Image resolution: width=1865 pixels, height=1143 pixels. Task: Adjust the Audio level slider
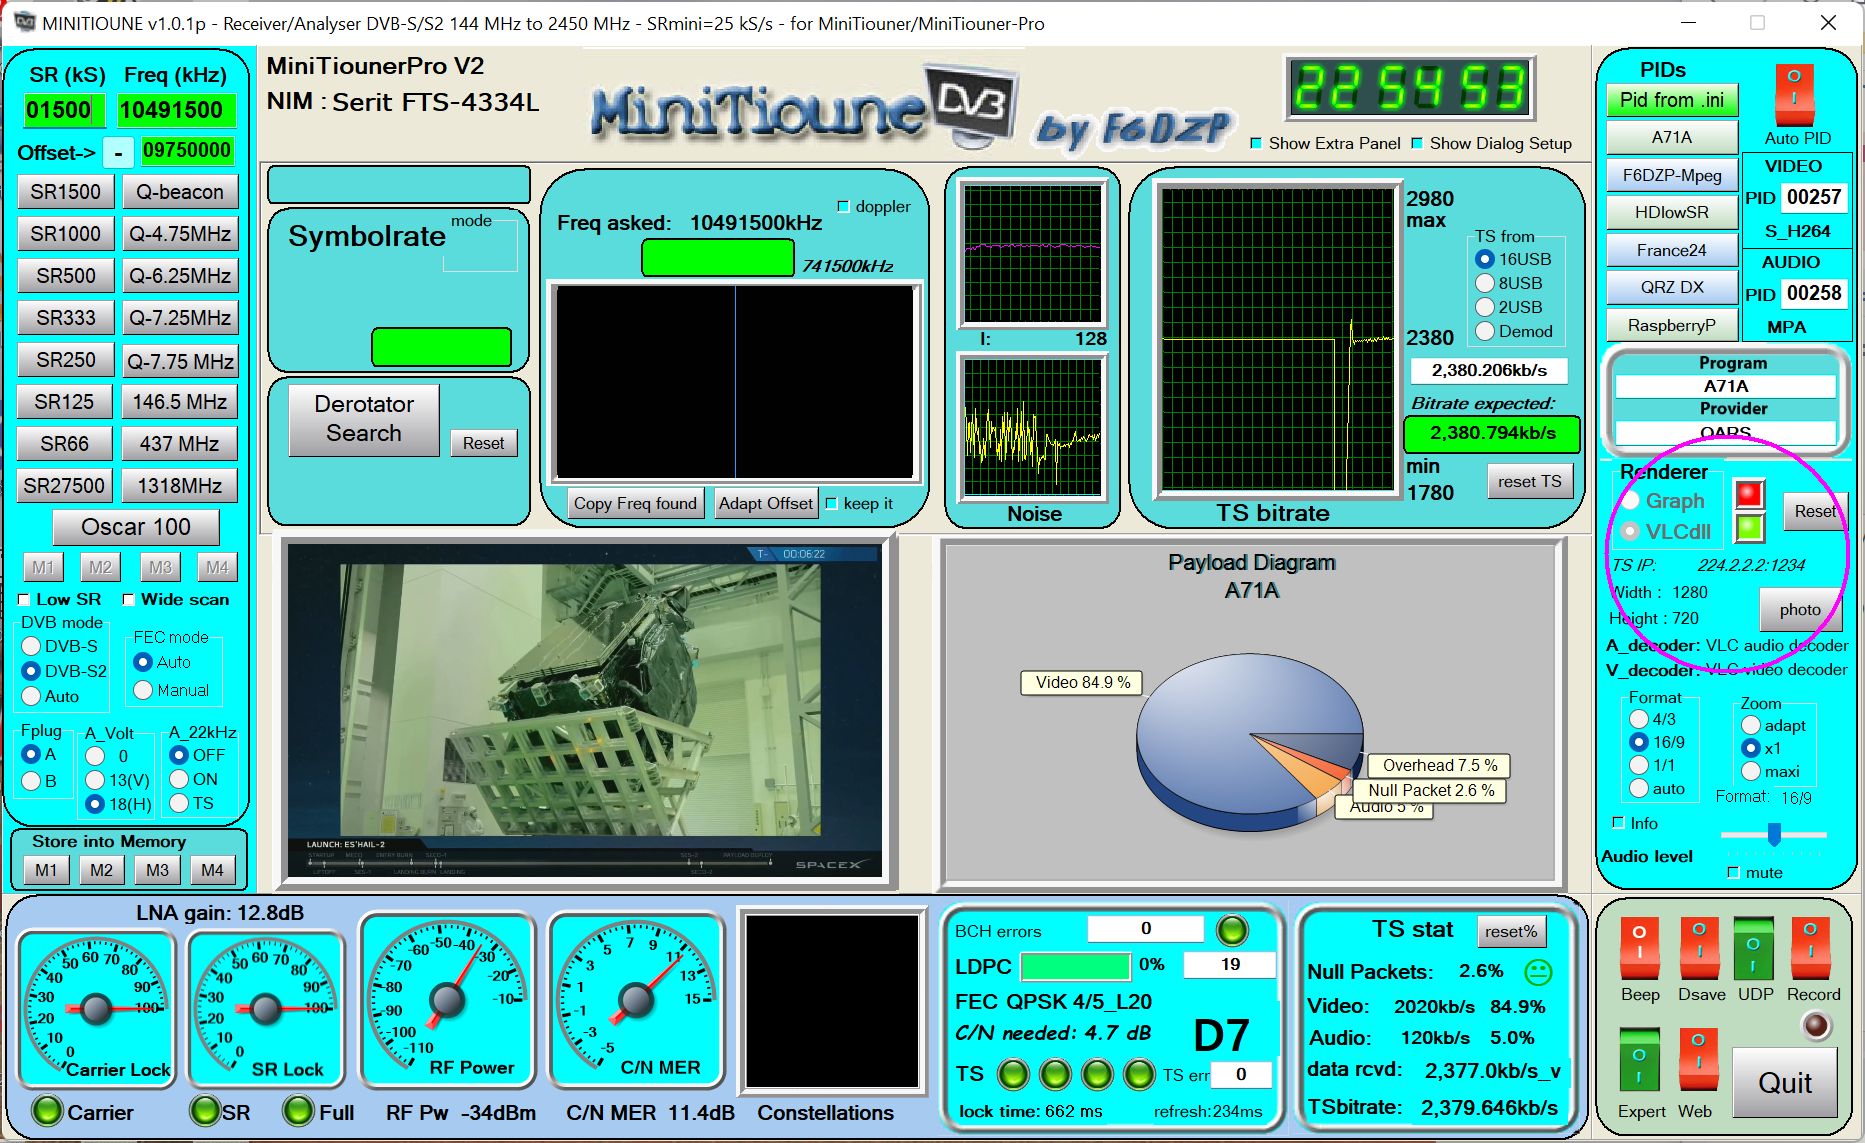pyautogui.click(x=1774, y=833)
